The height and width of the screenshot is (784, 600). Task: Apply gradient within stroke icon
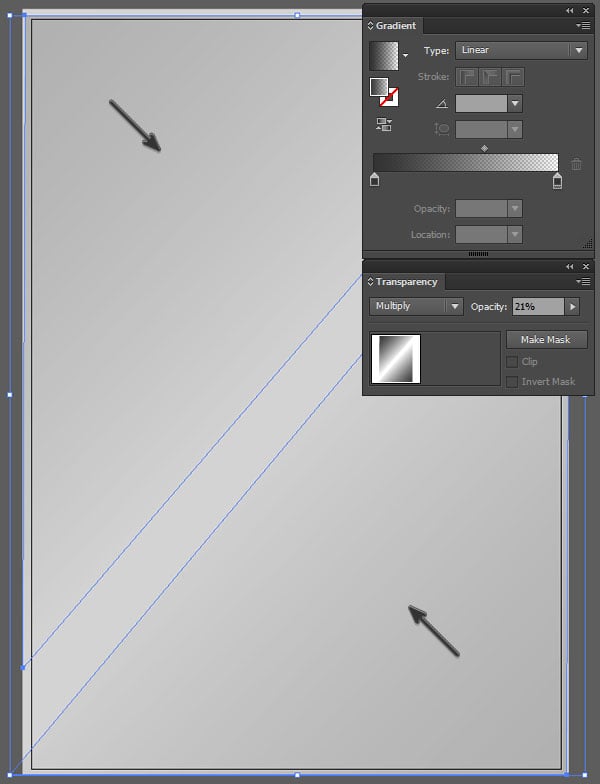466,77
